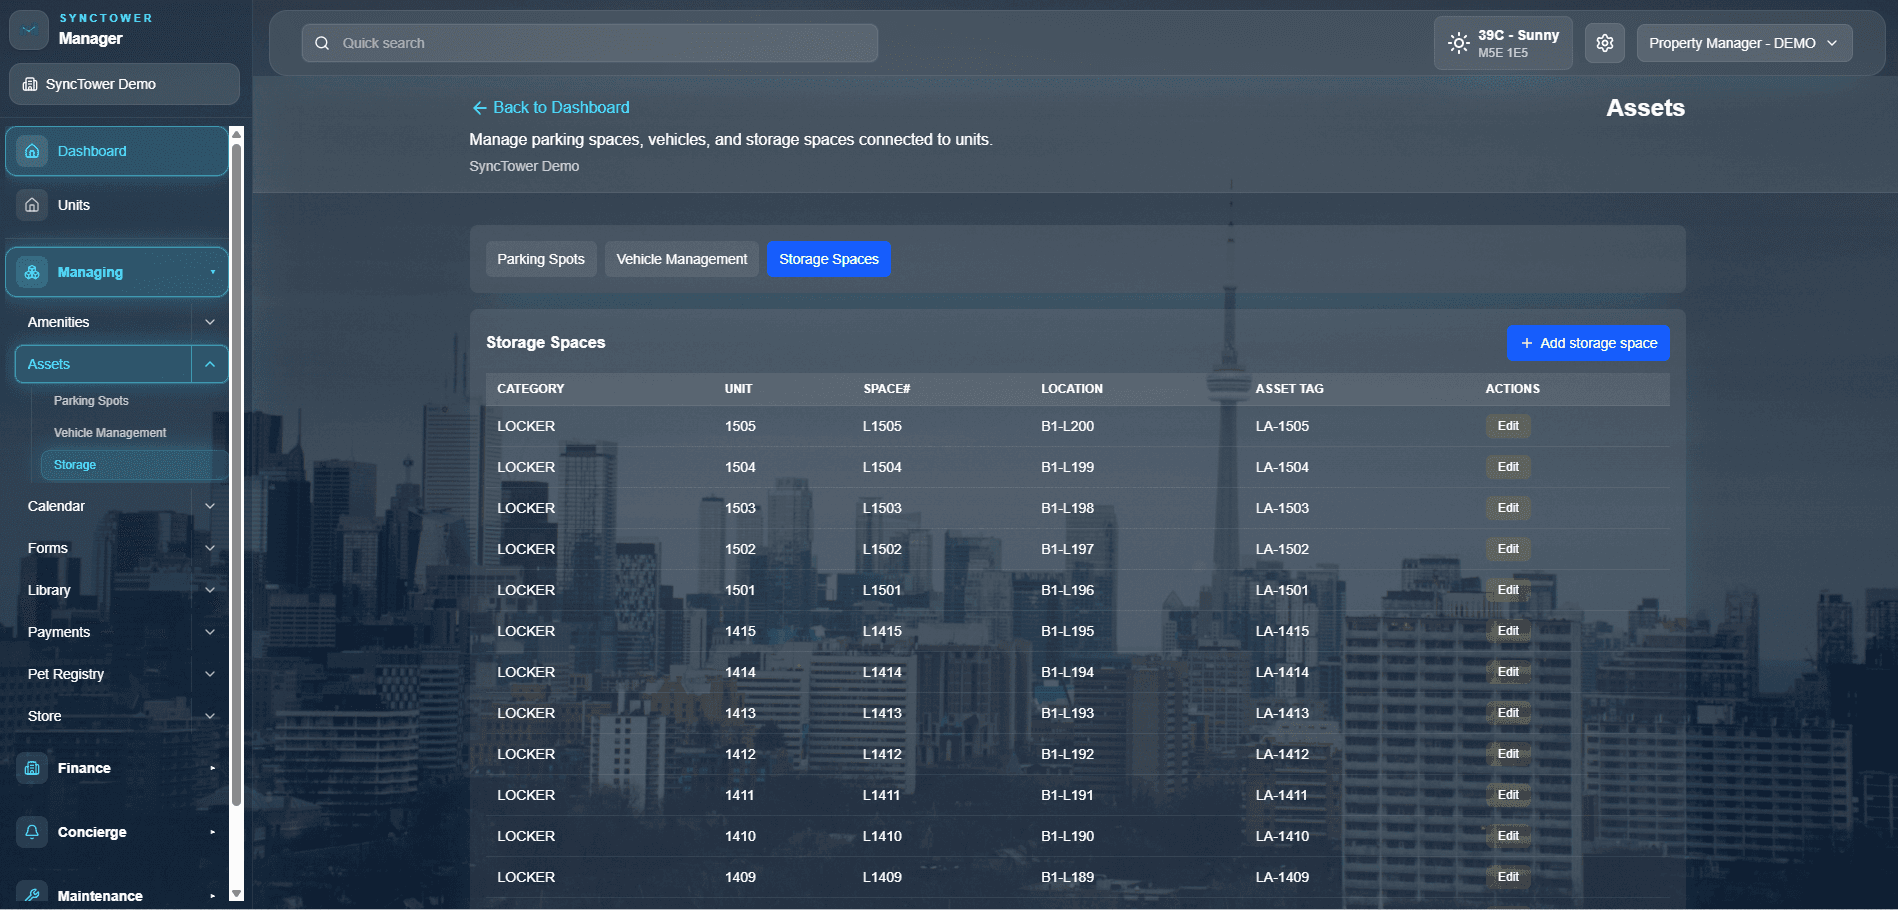This screenshot has height=910, width=1898.
Task: Click the Managing section icon
Action: [x=32, y=272]
